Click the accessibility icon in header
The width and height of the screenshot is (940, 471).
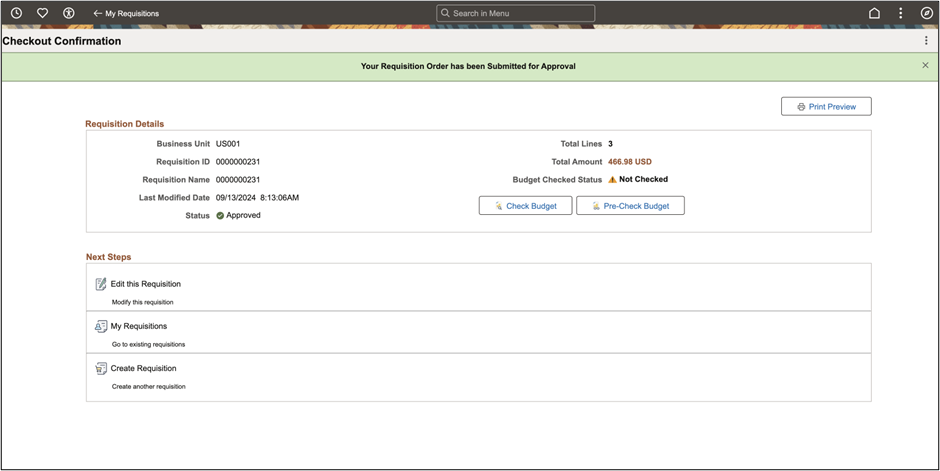coord(68,13)
